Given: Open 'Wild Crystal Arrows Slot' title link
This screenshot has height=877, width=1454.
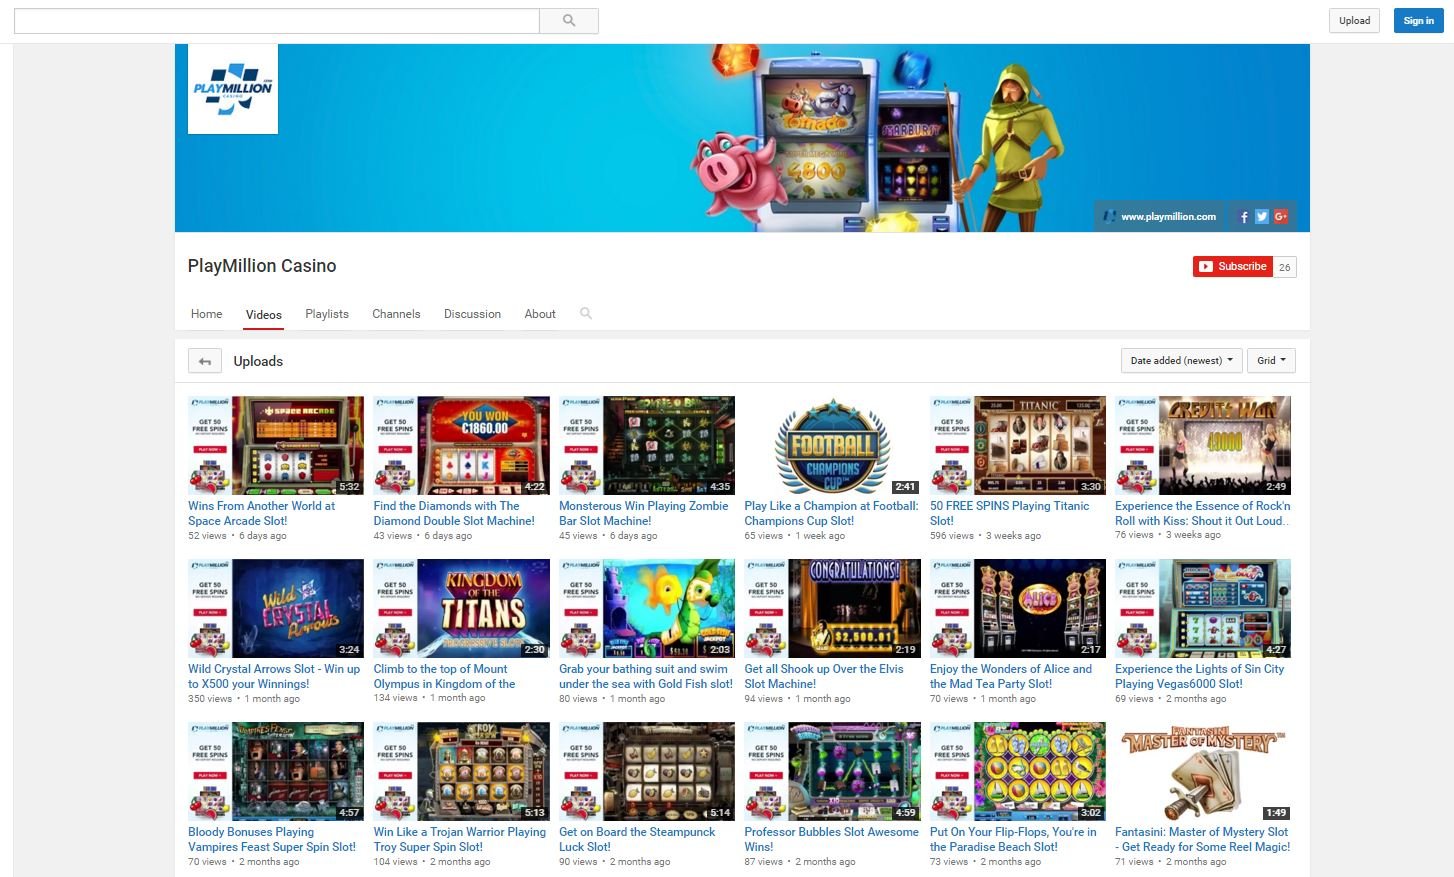Looking at the screenshot, I should [x=274, y=677].
